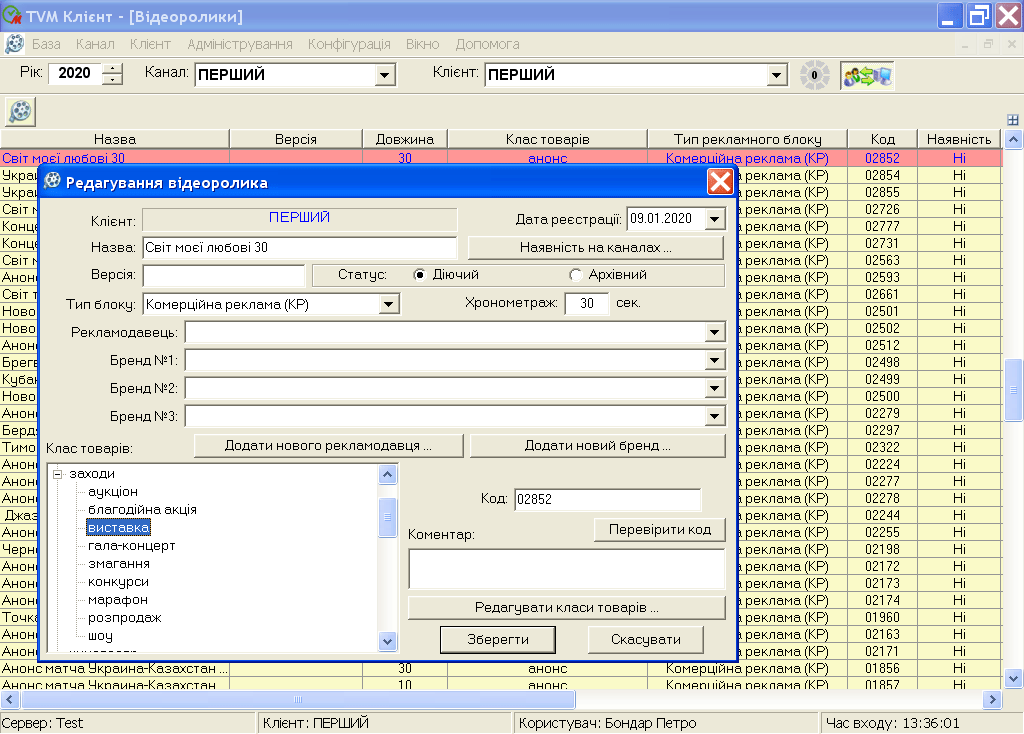1024x734 pixels.
Task: Open the Дата реєстрації date picker dropdown
Action: 714,219
